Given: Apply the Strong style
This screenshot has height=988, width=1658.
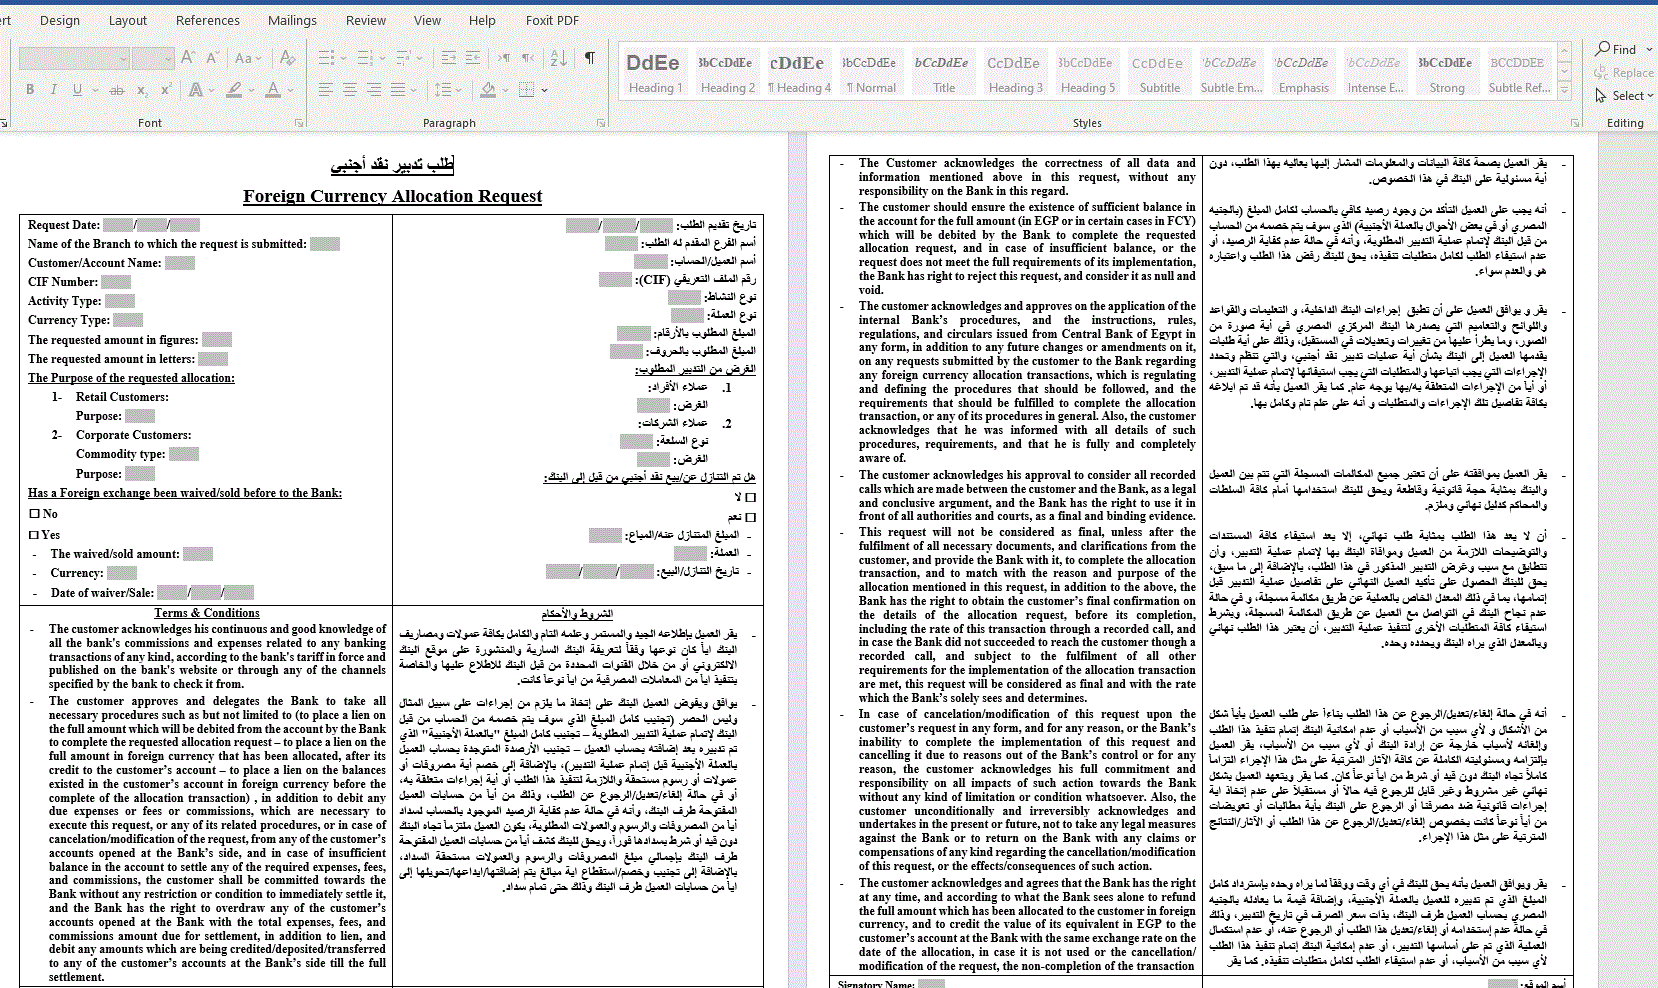Looking at the screenshot, I should point(1447,73).
